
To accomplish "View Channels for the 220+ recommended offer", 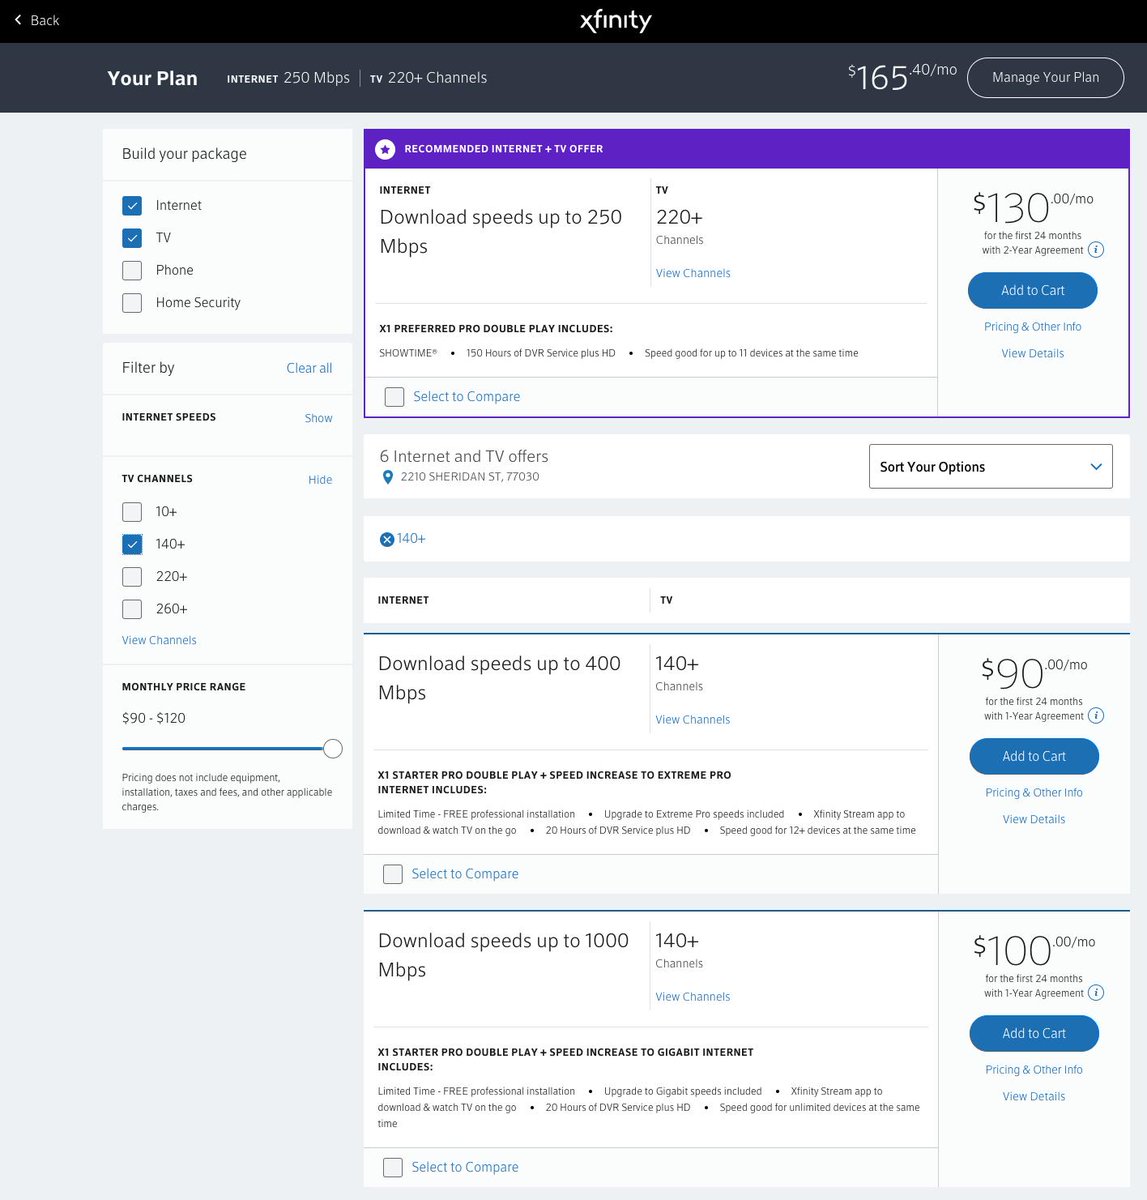I will coord(693,273).
